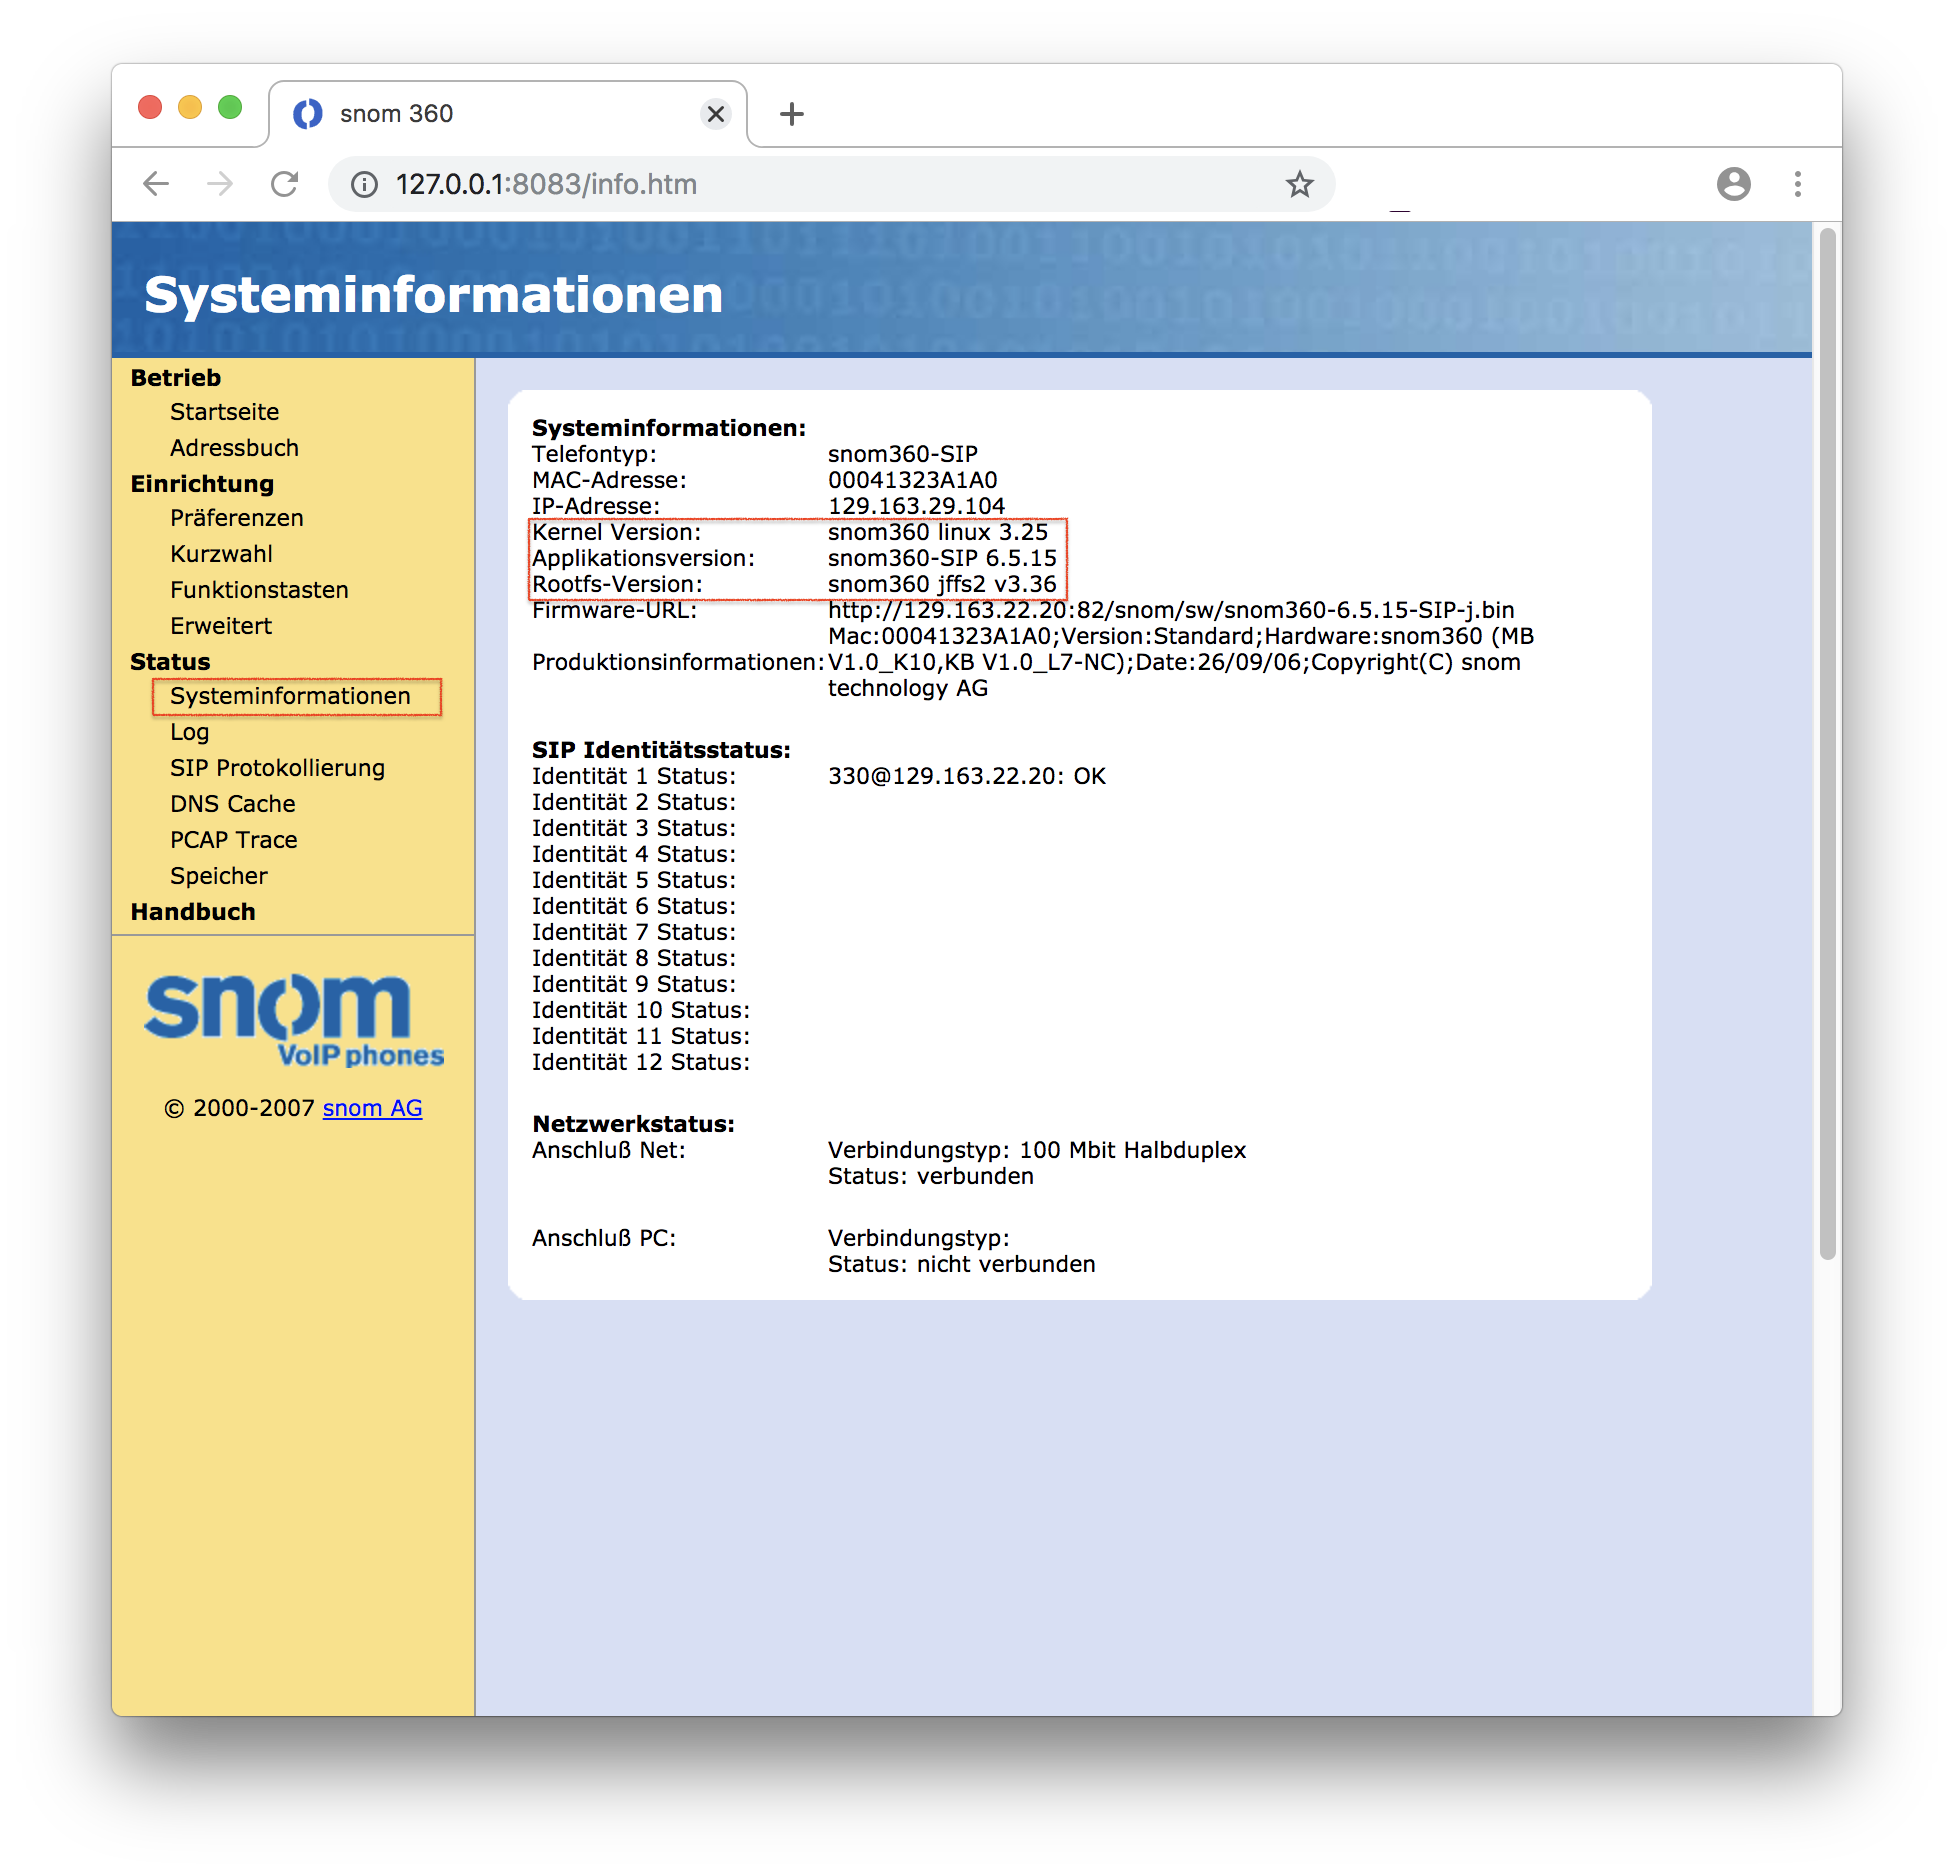This screenshot has height=1876, width=1954.
Task: Open the PCAP Trace page
Action: click(x=233, y=839)
